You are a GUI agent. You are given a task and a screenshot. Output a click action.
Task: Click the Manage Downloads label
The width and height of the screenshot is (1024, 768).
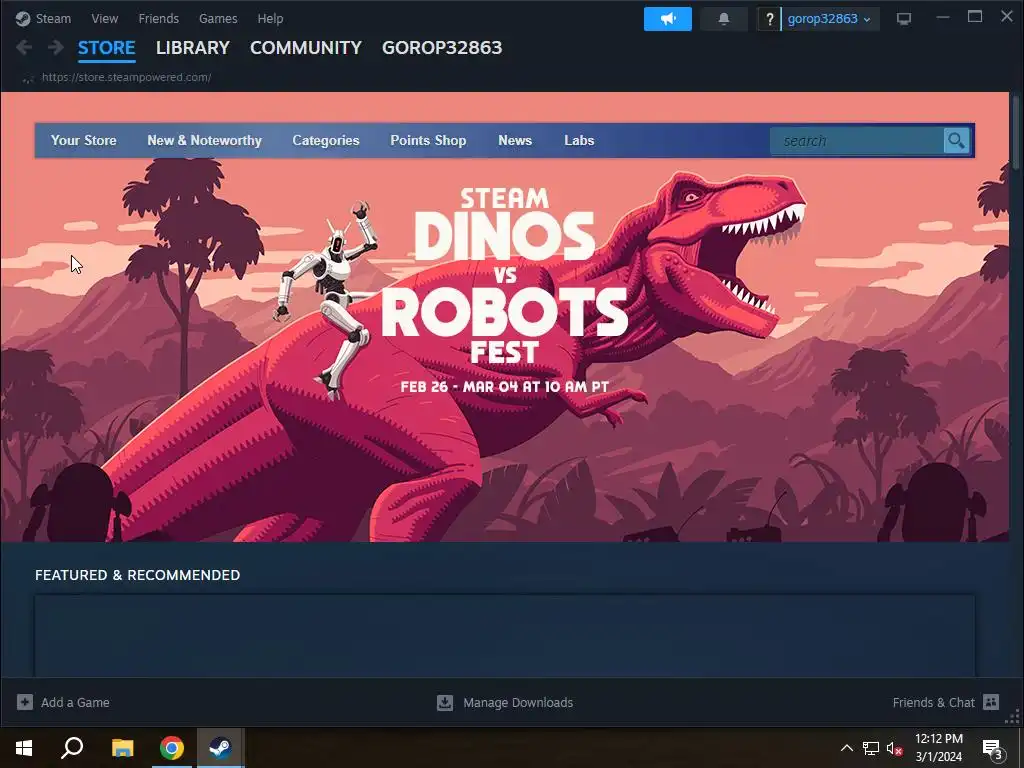[x=518, y=703]
